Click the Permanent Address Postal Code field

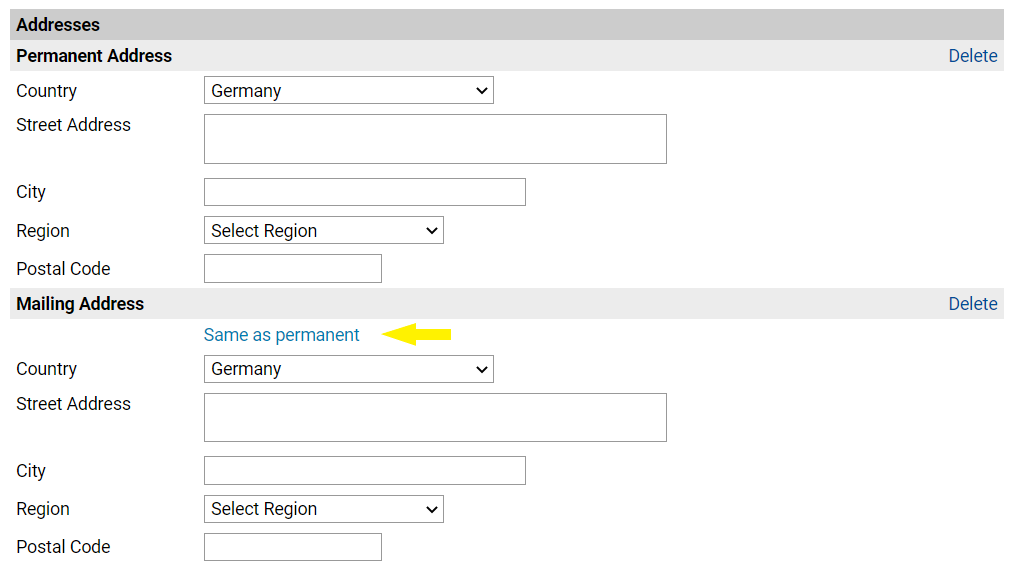pyautogui.click(x=292, y=269)
